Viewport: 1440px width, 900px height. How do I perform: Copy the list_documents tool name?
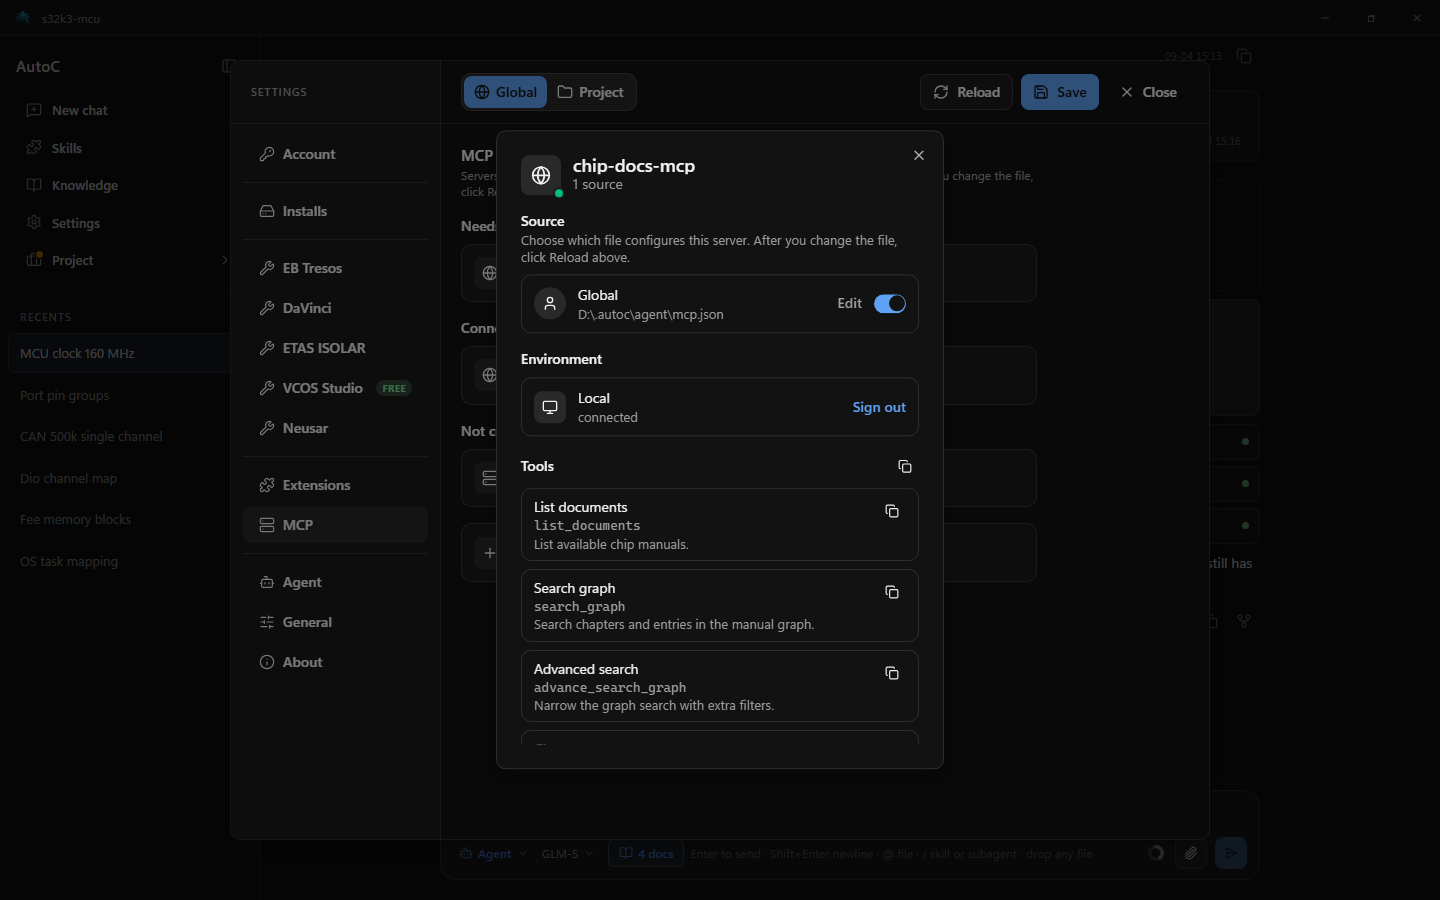pyautogui.click(x=892, y=512)
